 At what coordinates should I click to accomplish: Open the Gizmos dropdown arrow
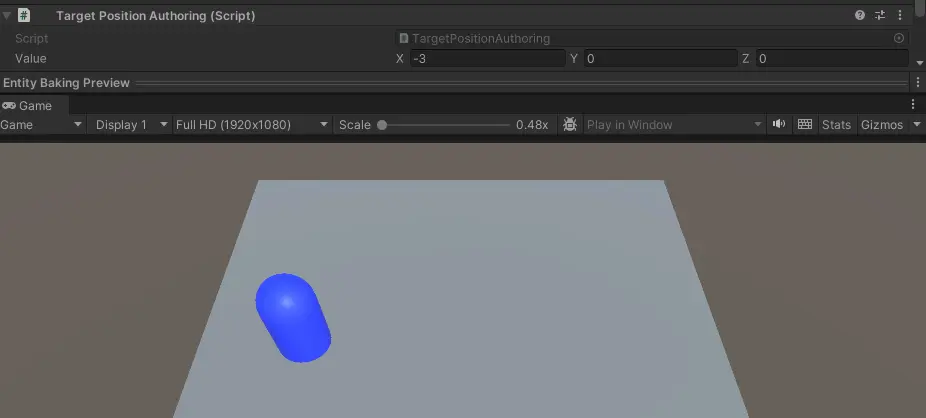(x=917, y=125)
